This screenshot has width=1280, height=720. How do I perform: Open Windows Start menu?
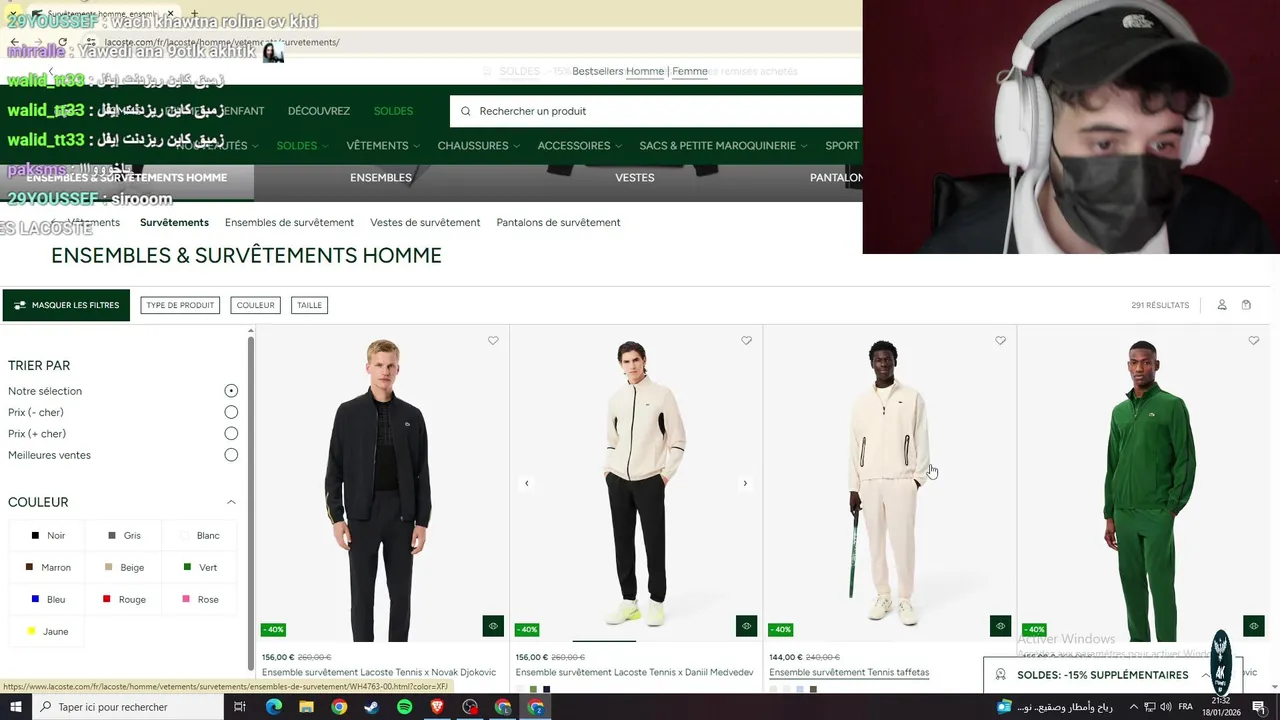[16, 707]
